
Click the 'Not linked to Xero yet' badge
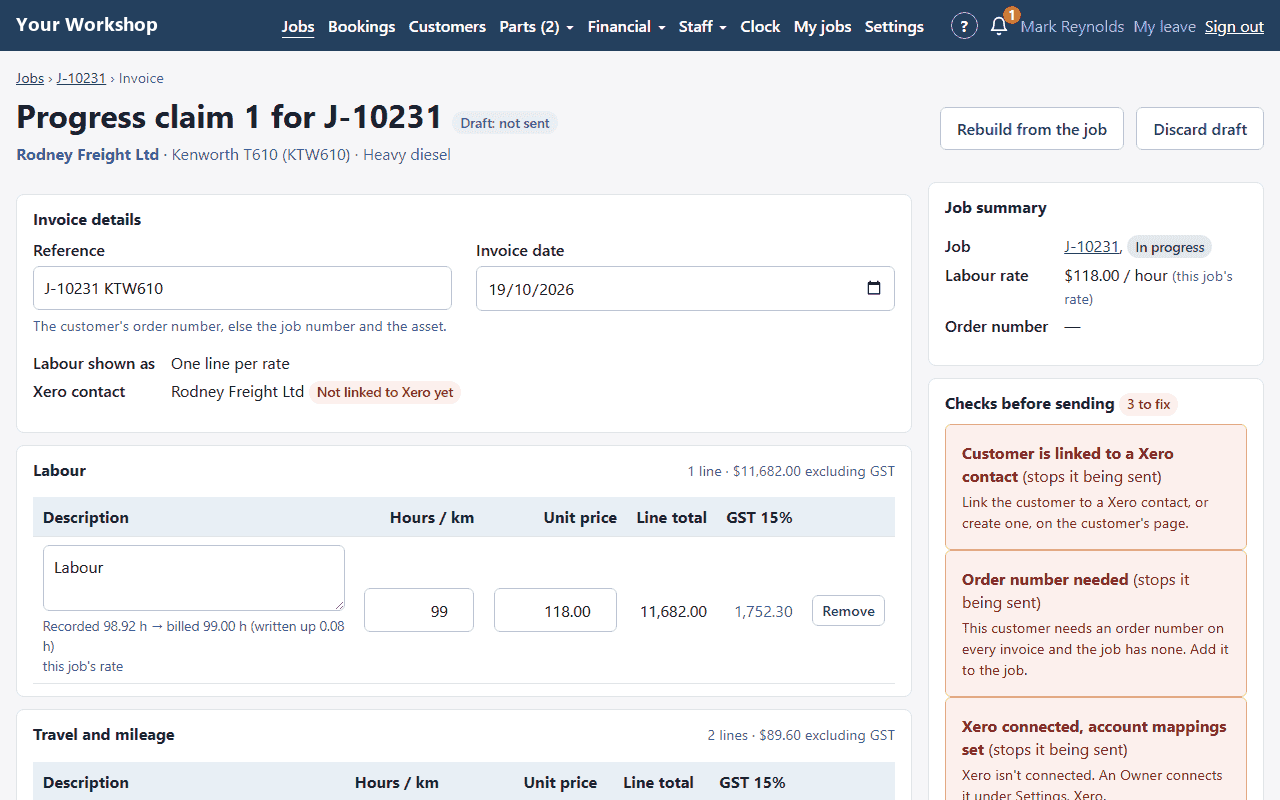pyautogui.click(x=385, y=392)
